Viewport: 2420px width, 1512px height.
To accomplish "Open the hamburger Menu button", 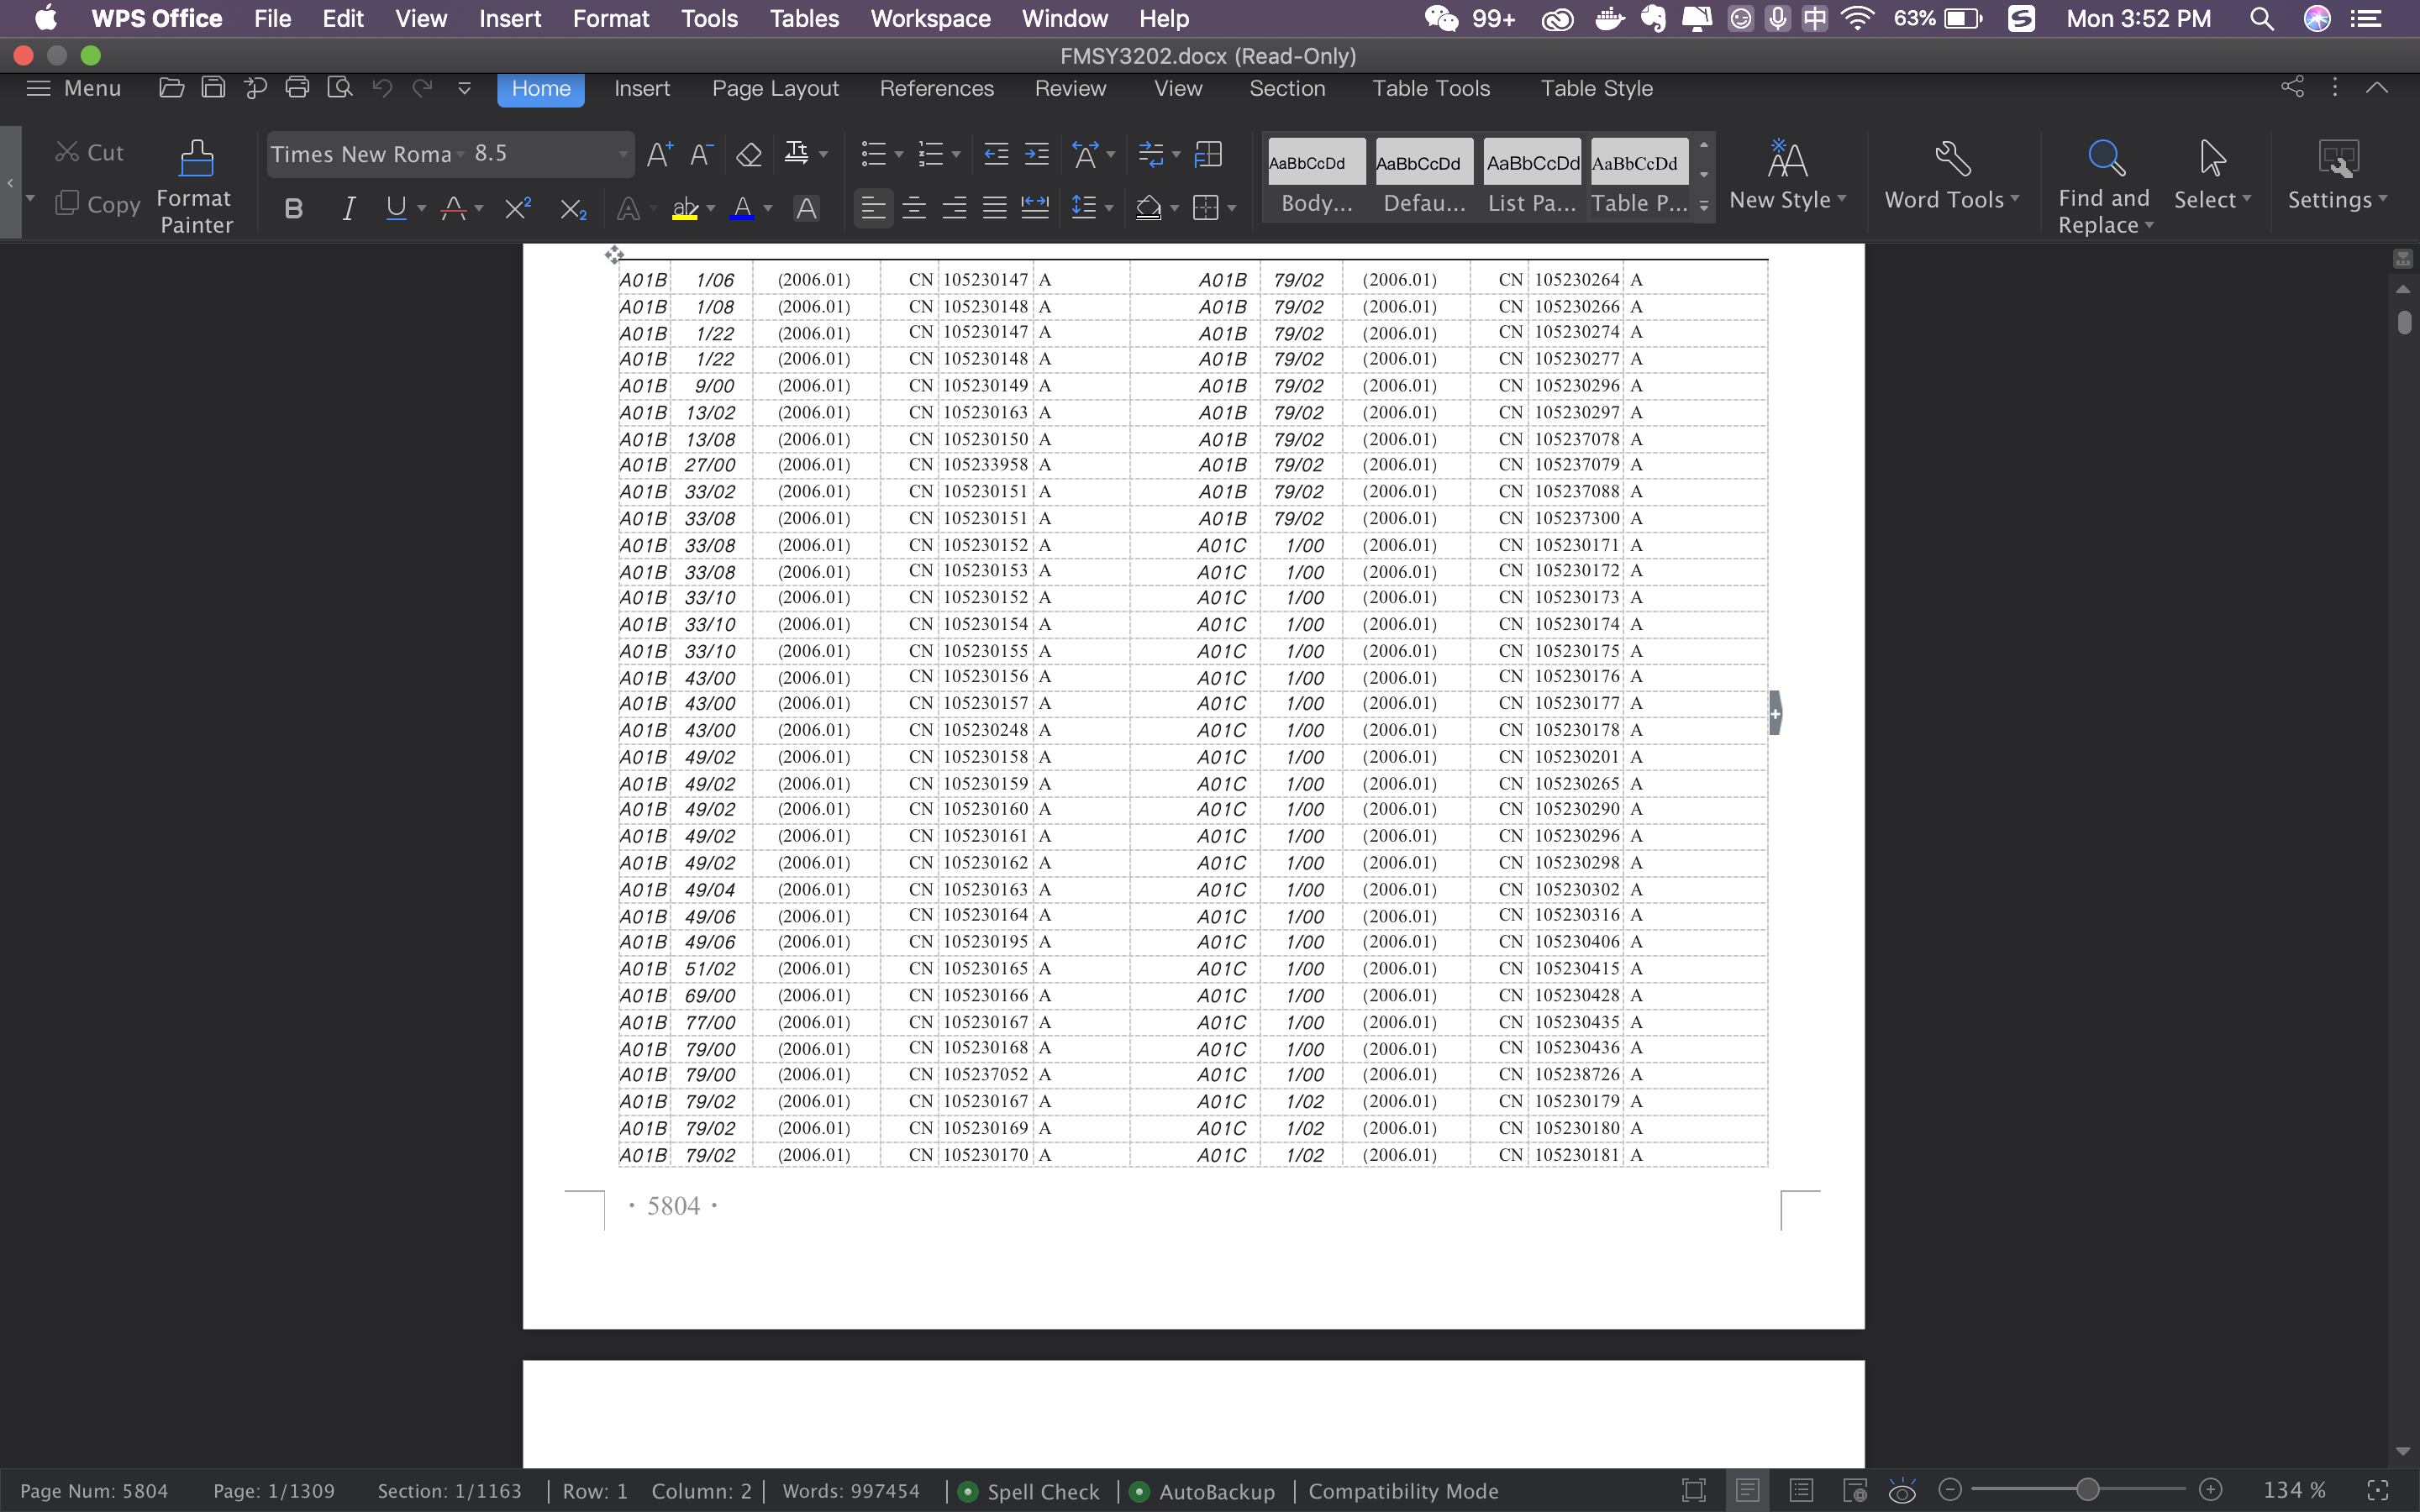I will 73,88.
